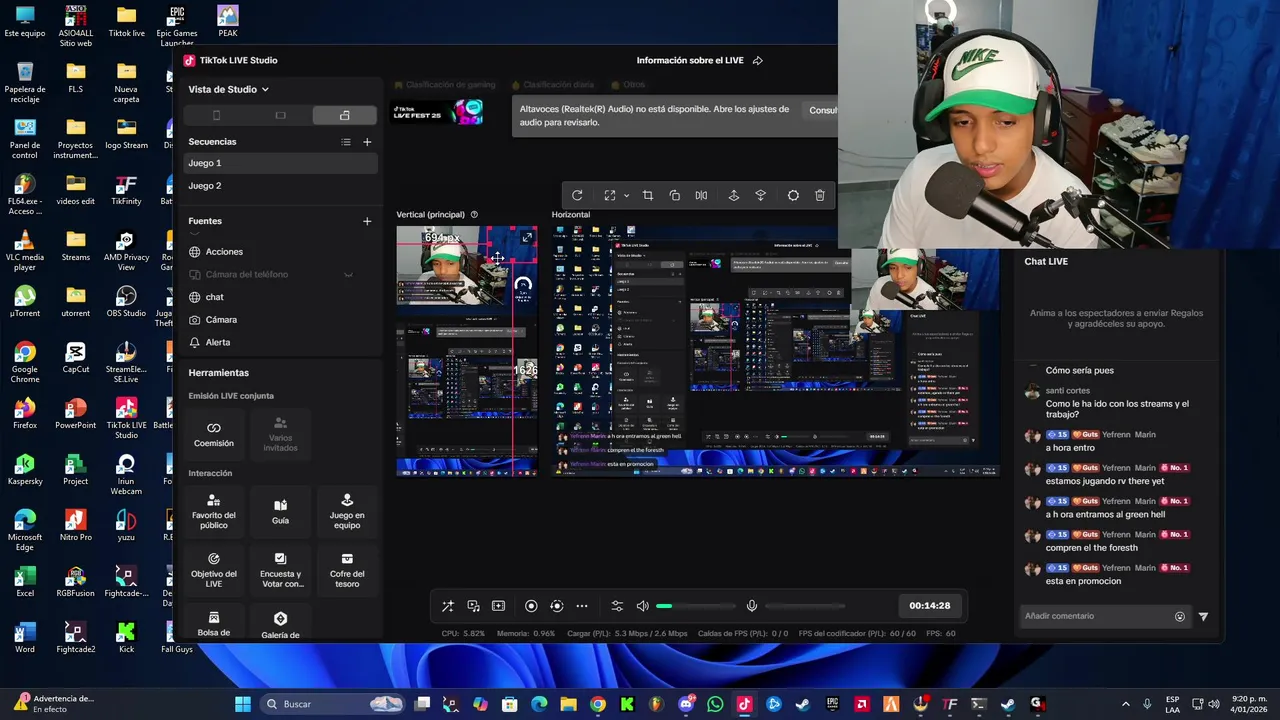
Task: Move source layer up in toolbar
Action: click(733, 196)
